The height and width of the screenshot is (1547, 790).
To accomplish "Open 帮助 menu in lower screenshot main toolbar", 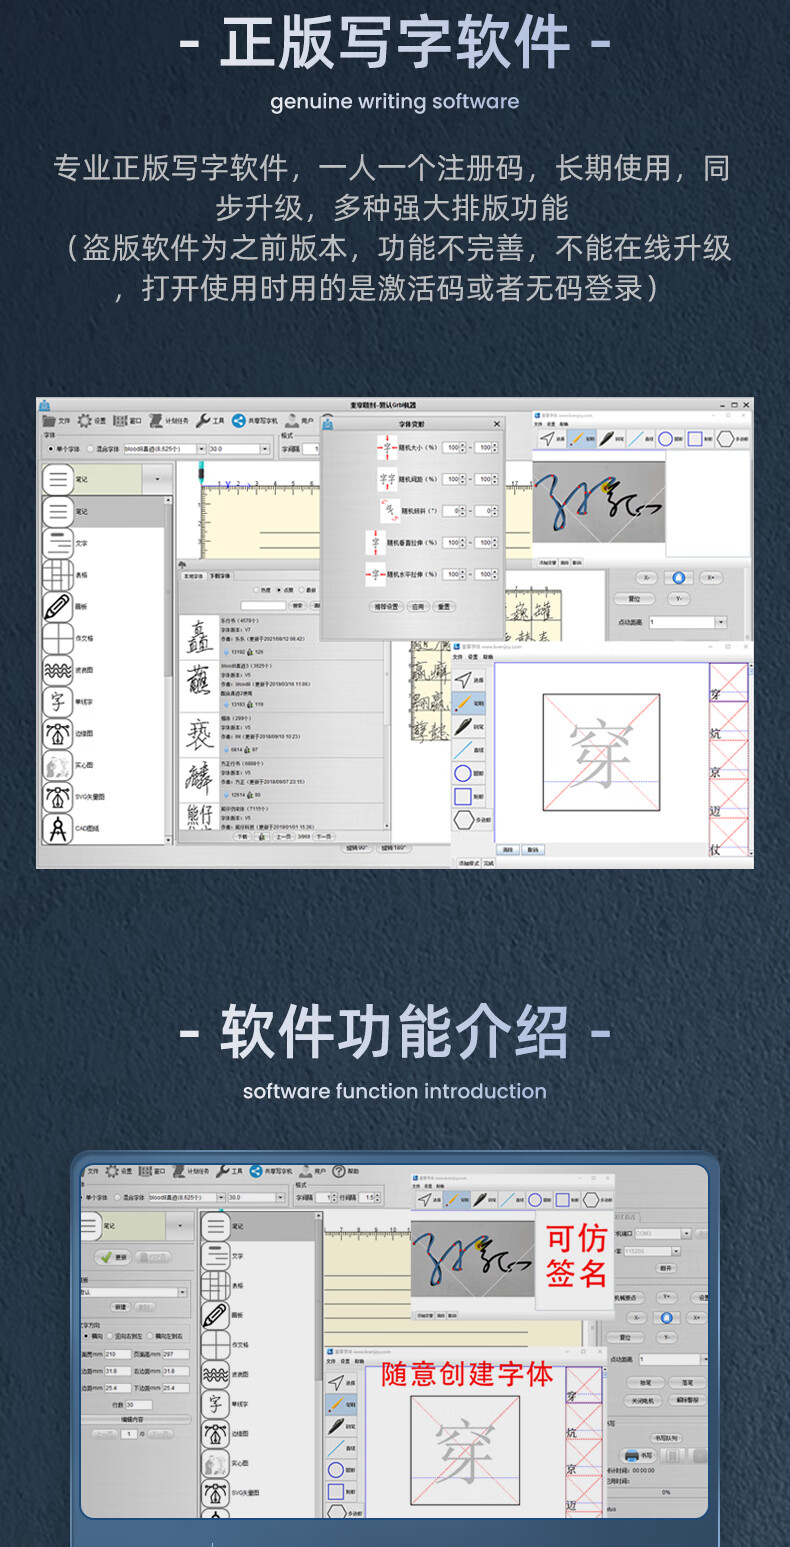I will [x=346, y=1171].
